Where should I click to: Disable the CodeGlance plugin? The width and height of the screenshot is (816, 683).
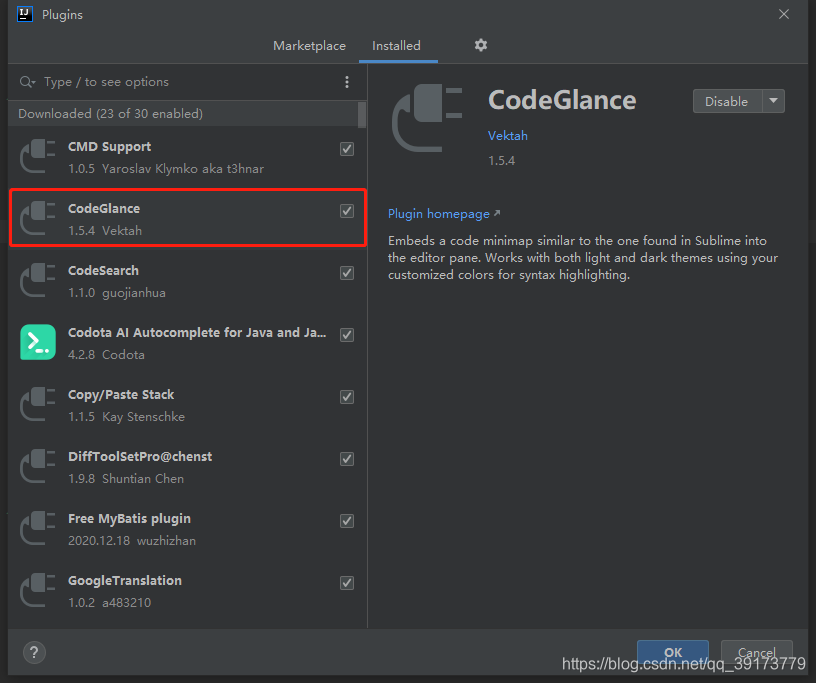click(x=727, y=101)
